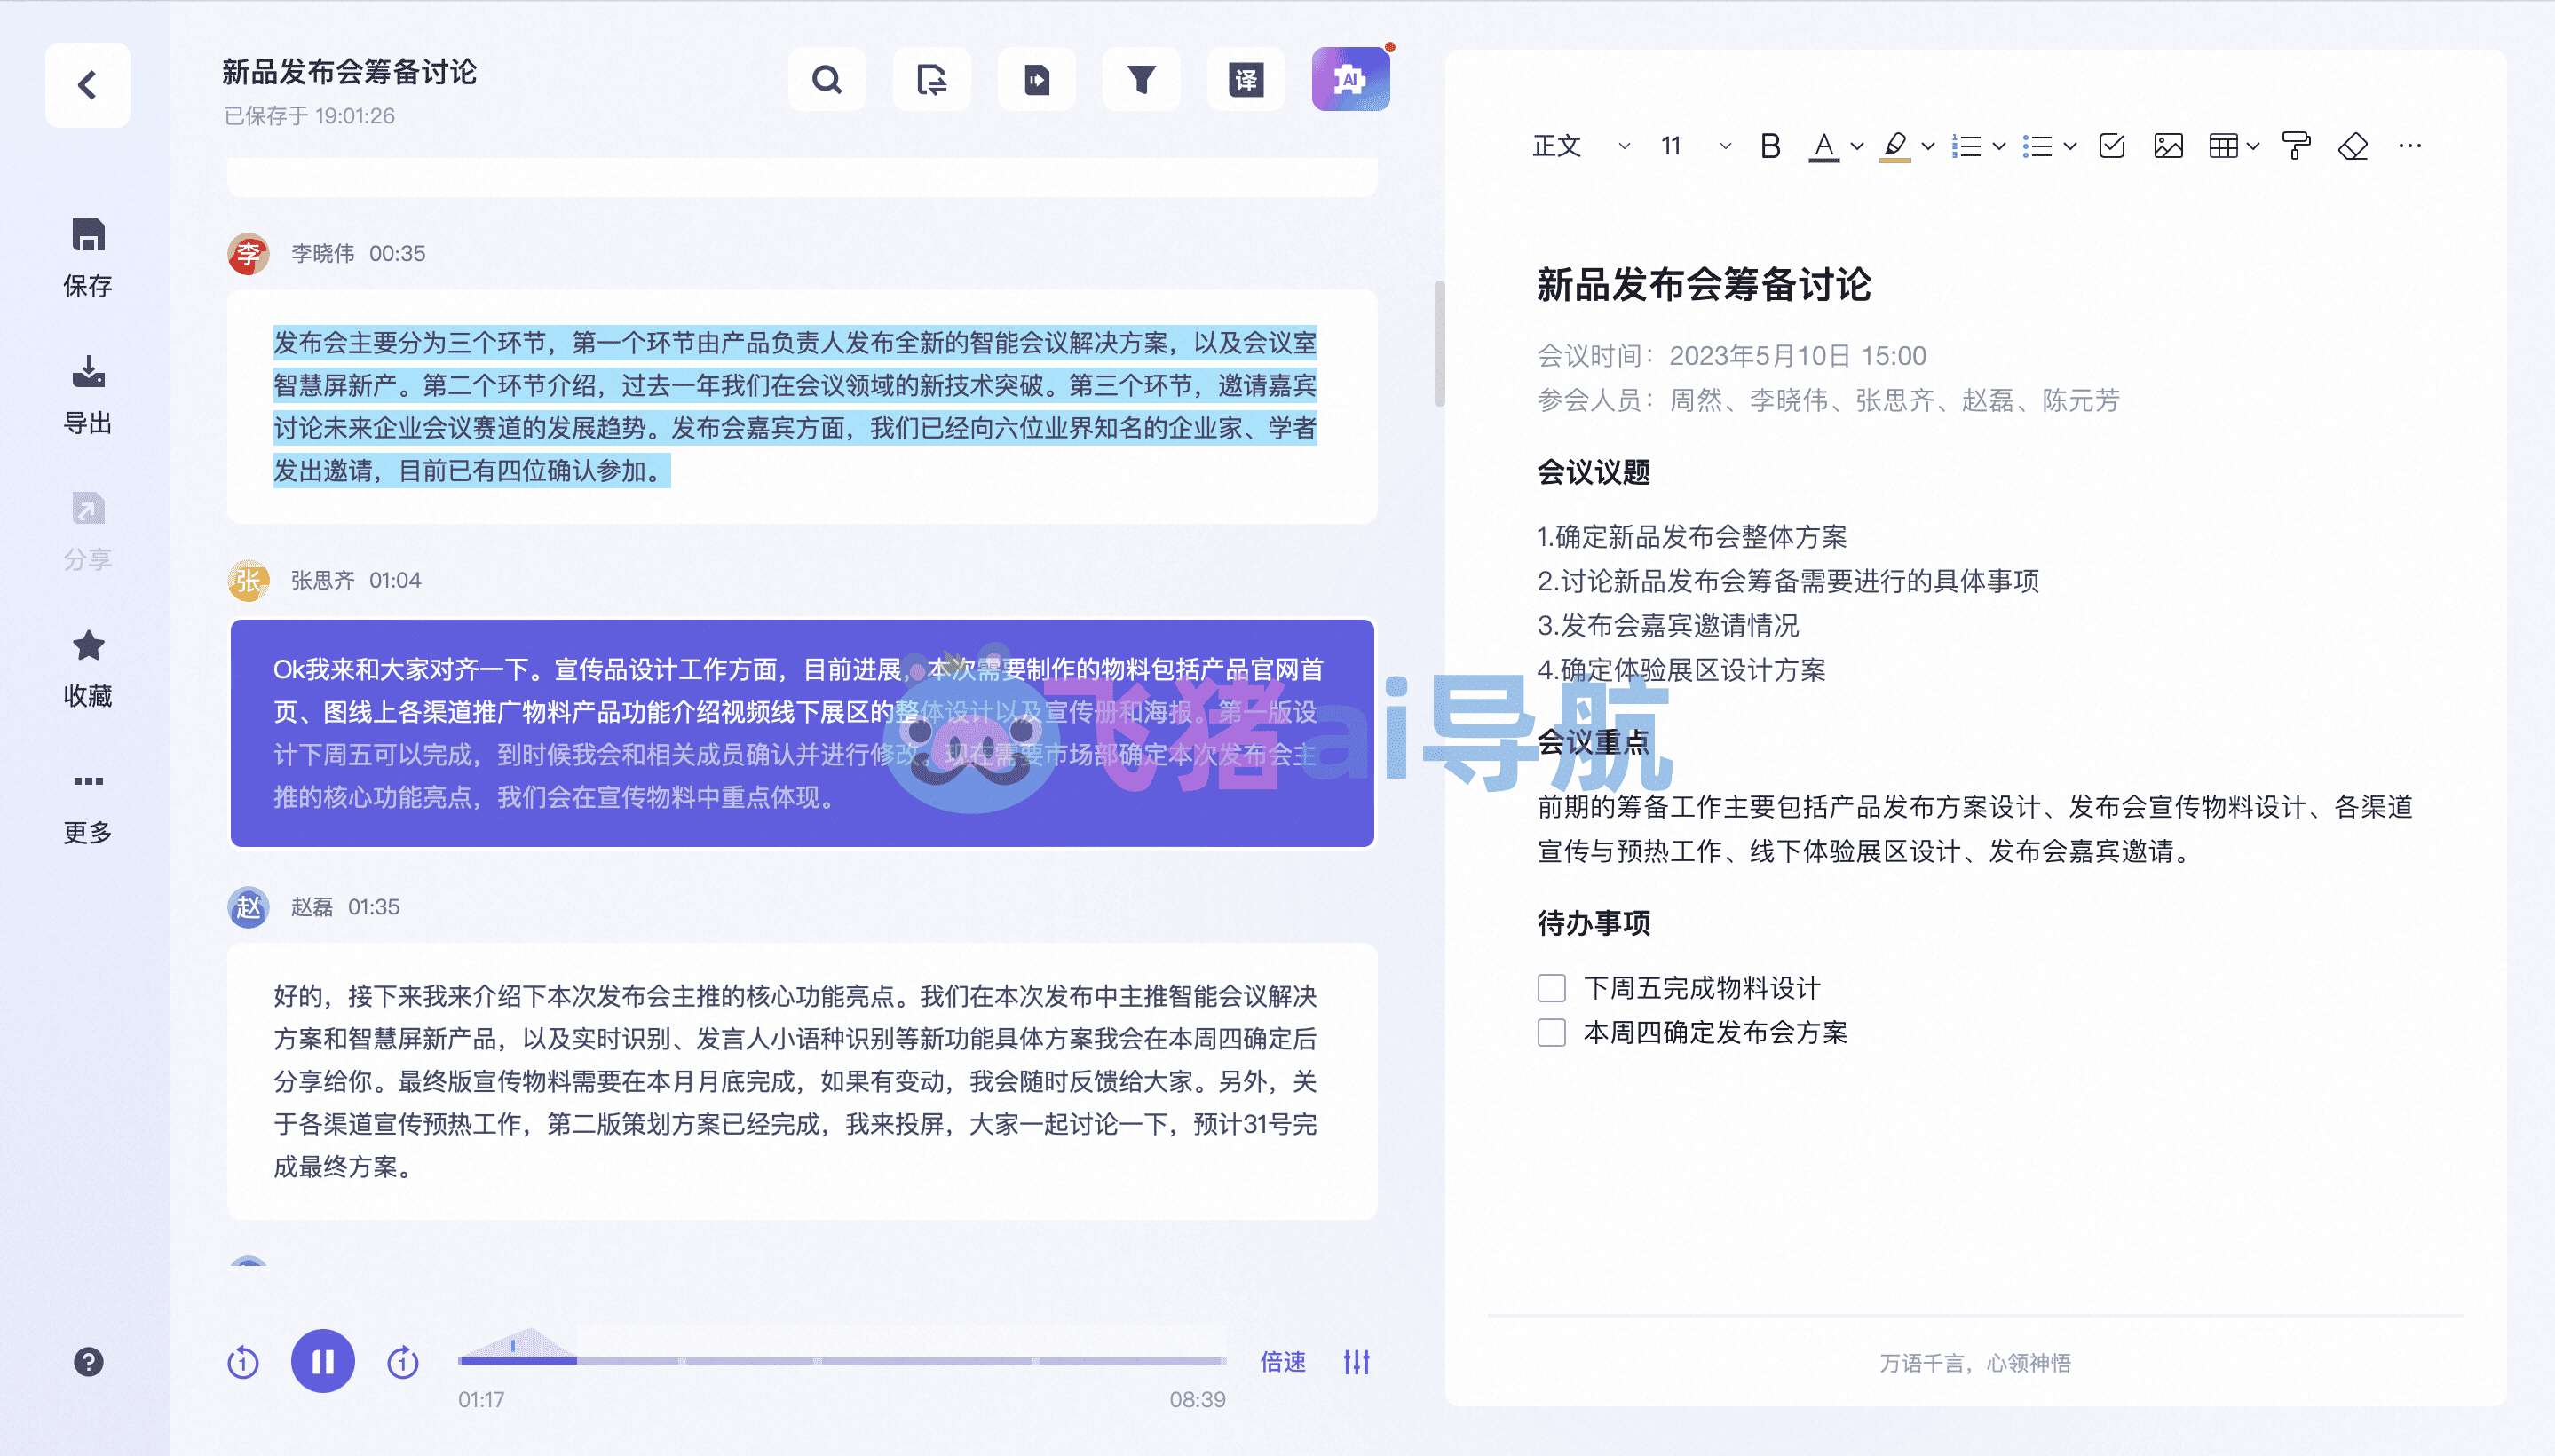Expand the highlight color dropdown arrow
2555x1456 pixels.
[1928, 146]
